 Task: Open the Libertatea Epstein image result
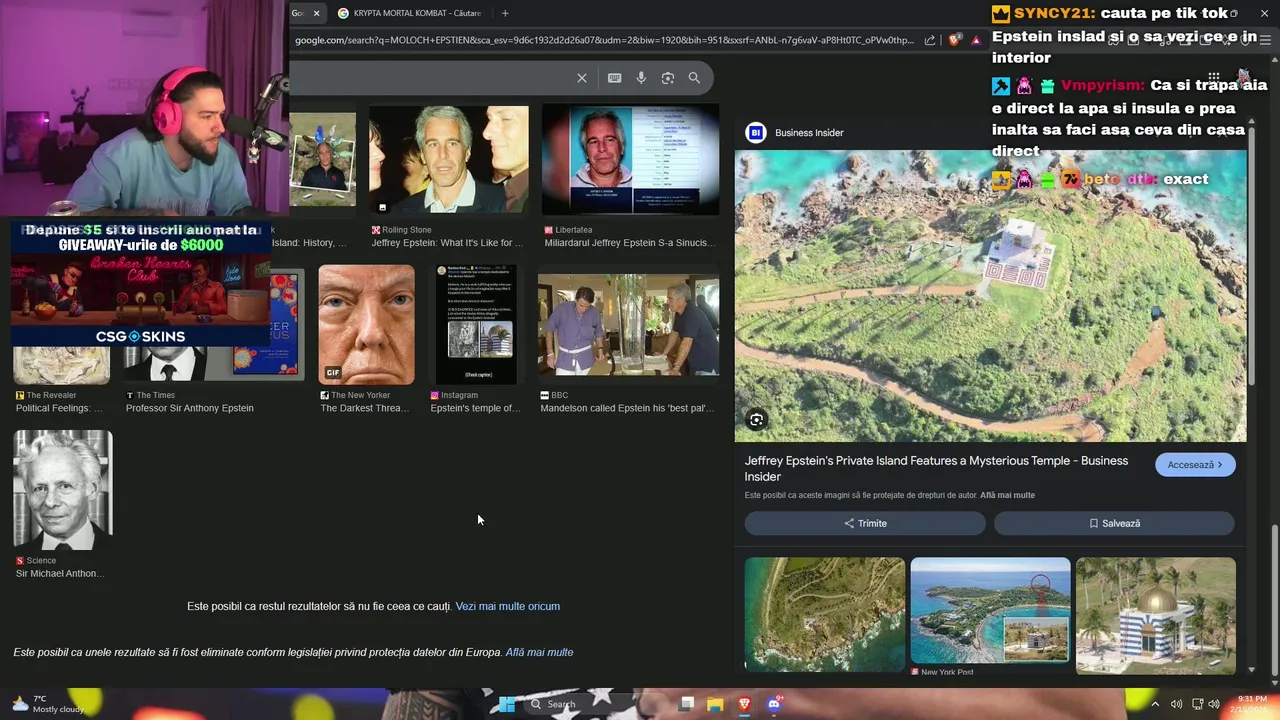[x=630, y=159]
